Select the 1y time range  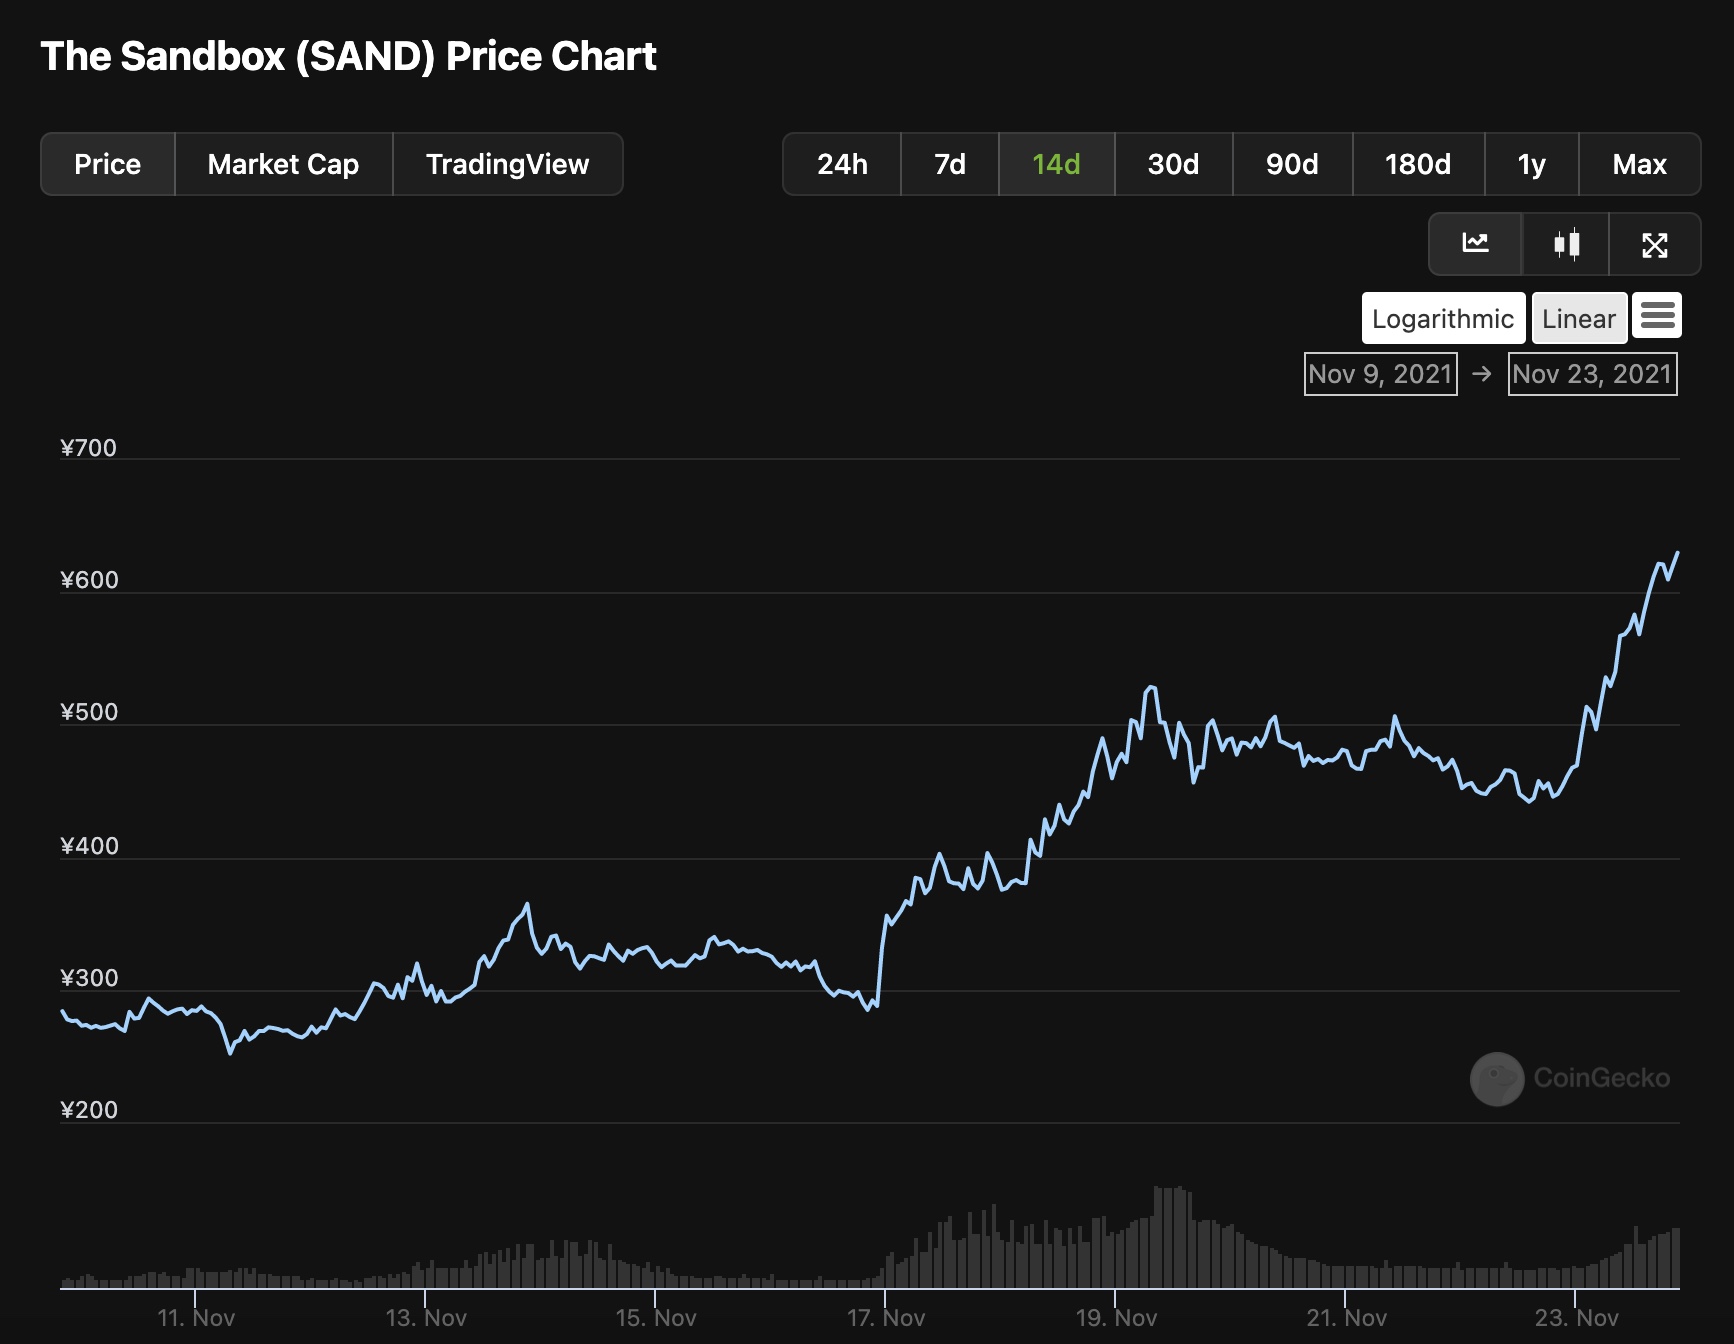1531,164
